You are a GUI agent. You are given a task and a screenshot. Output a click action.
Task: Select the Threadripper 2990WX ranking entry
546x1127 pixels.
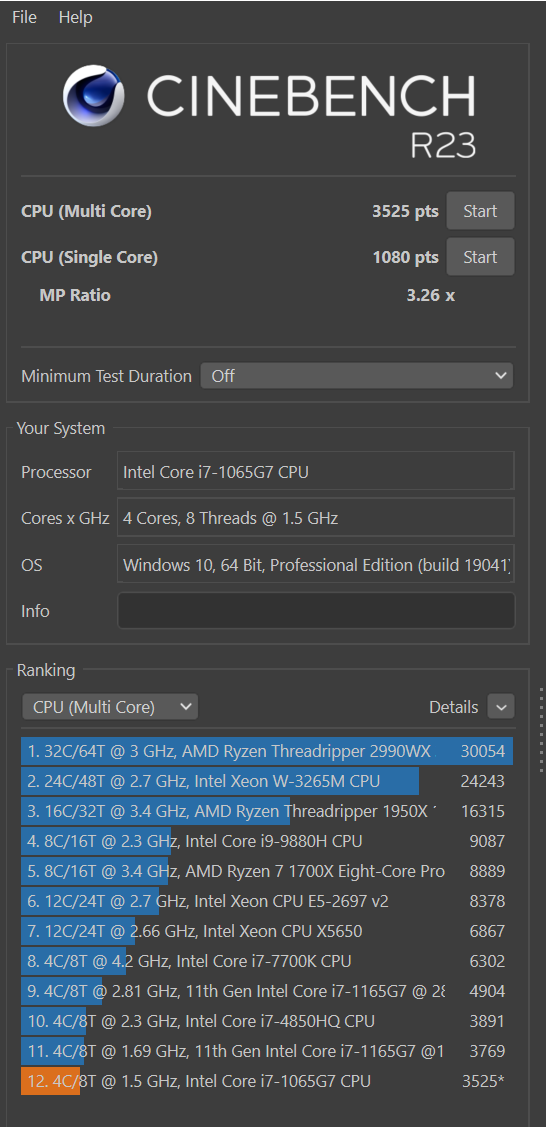[267, 751]
